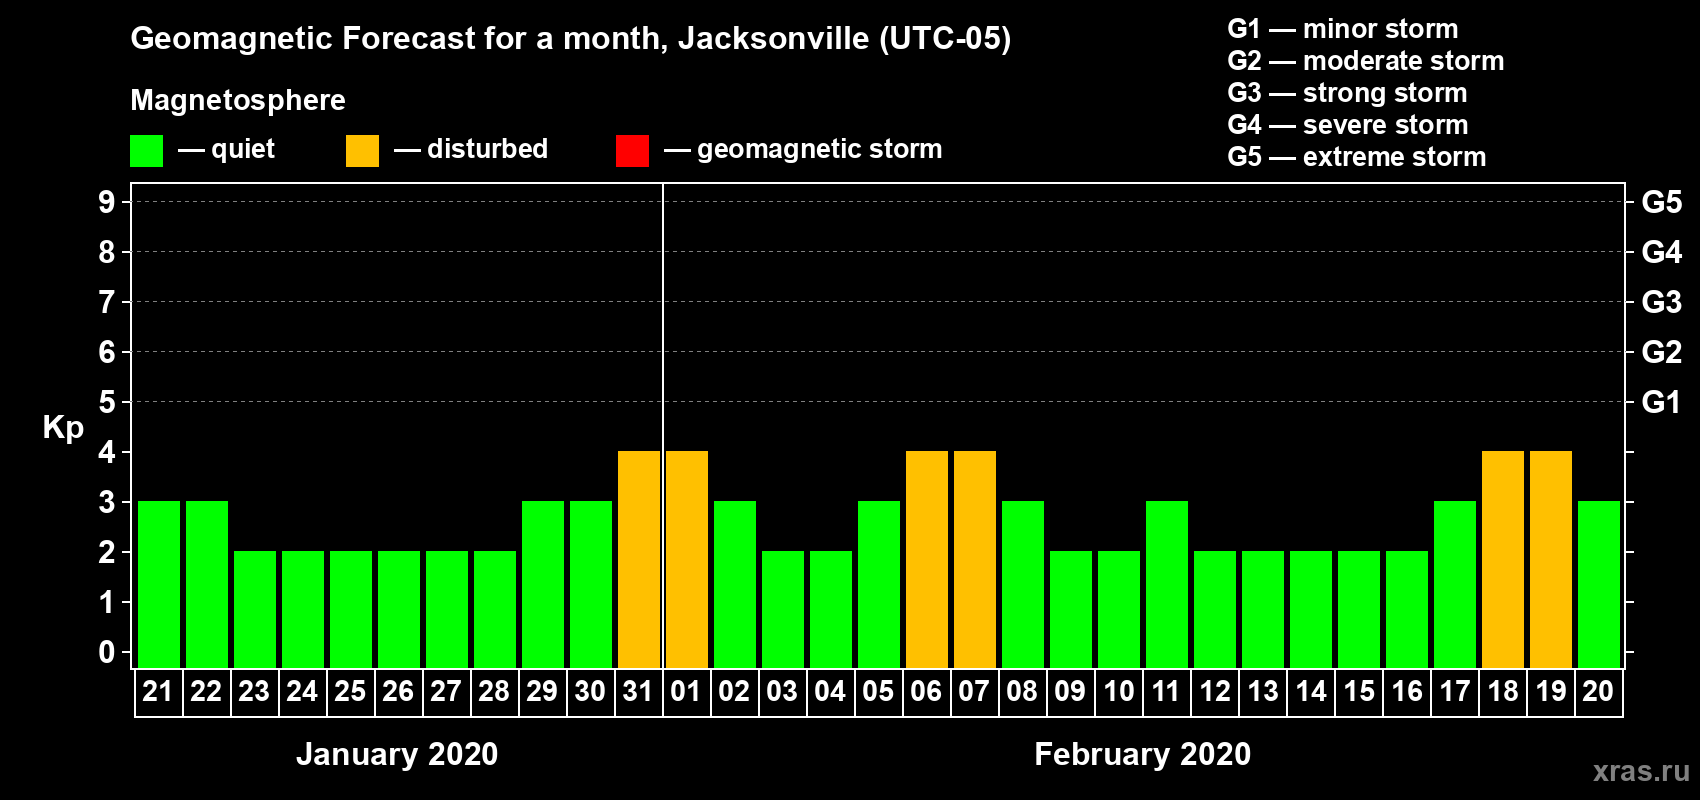1700x800 pixels.
Task: Click date cell 12 in February
Action: point(1215,692)
